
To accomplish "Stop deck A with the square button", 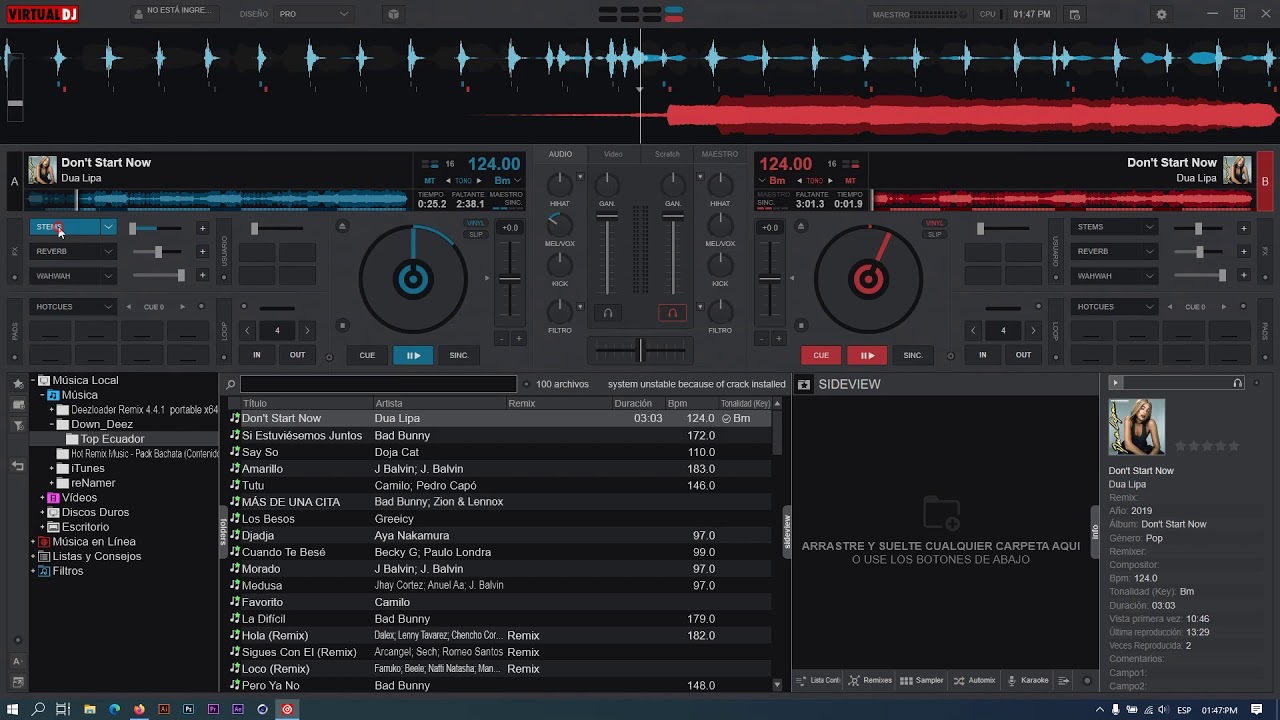I will (x=342, y=325).
